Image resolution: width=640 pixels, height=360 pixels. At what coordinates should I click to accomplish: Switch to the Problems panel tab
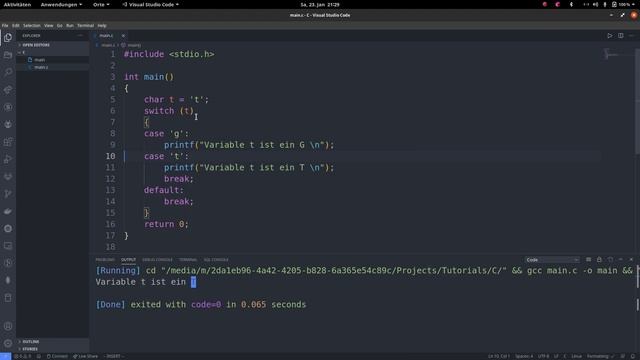point(105,260)
